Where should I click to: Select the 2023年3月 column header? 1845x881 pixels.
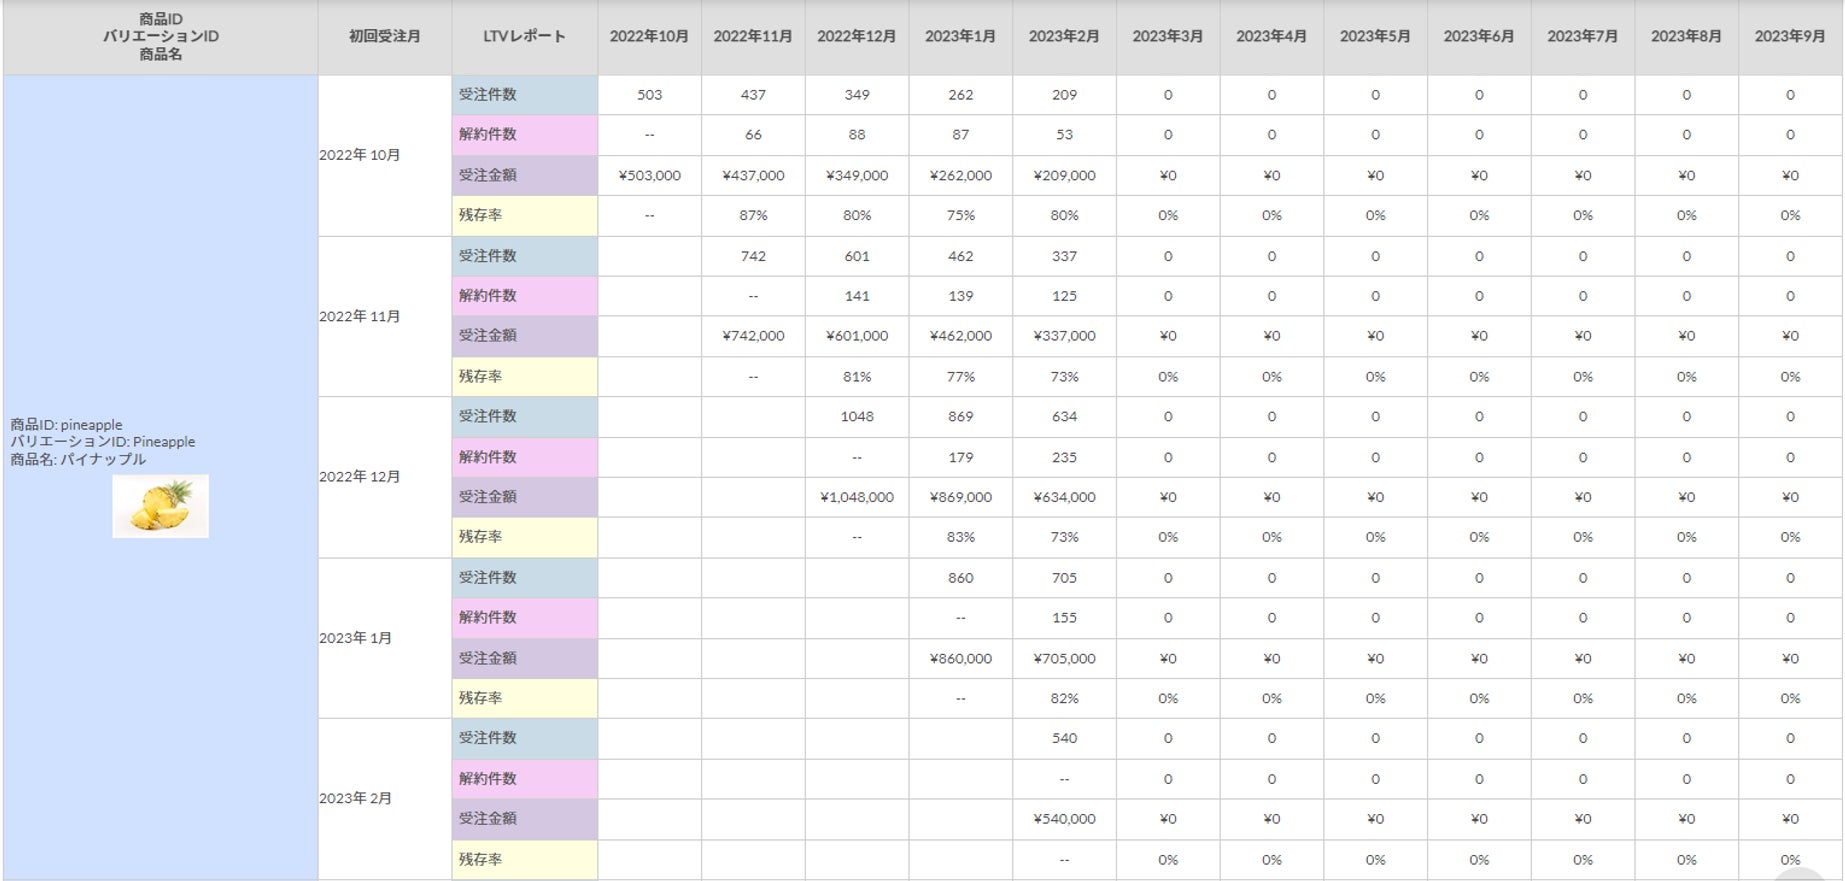pyautogui.click(x=1168, y=37)
